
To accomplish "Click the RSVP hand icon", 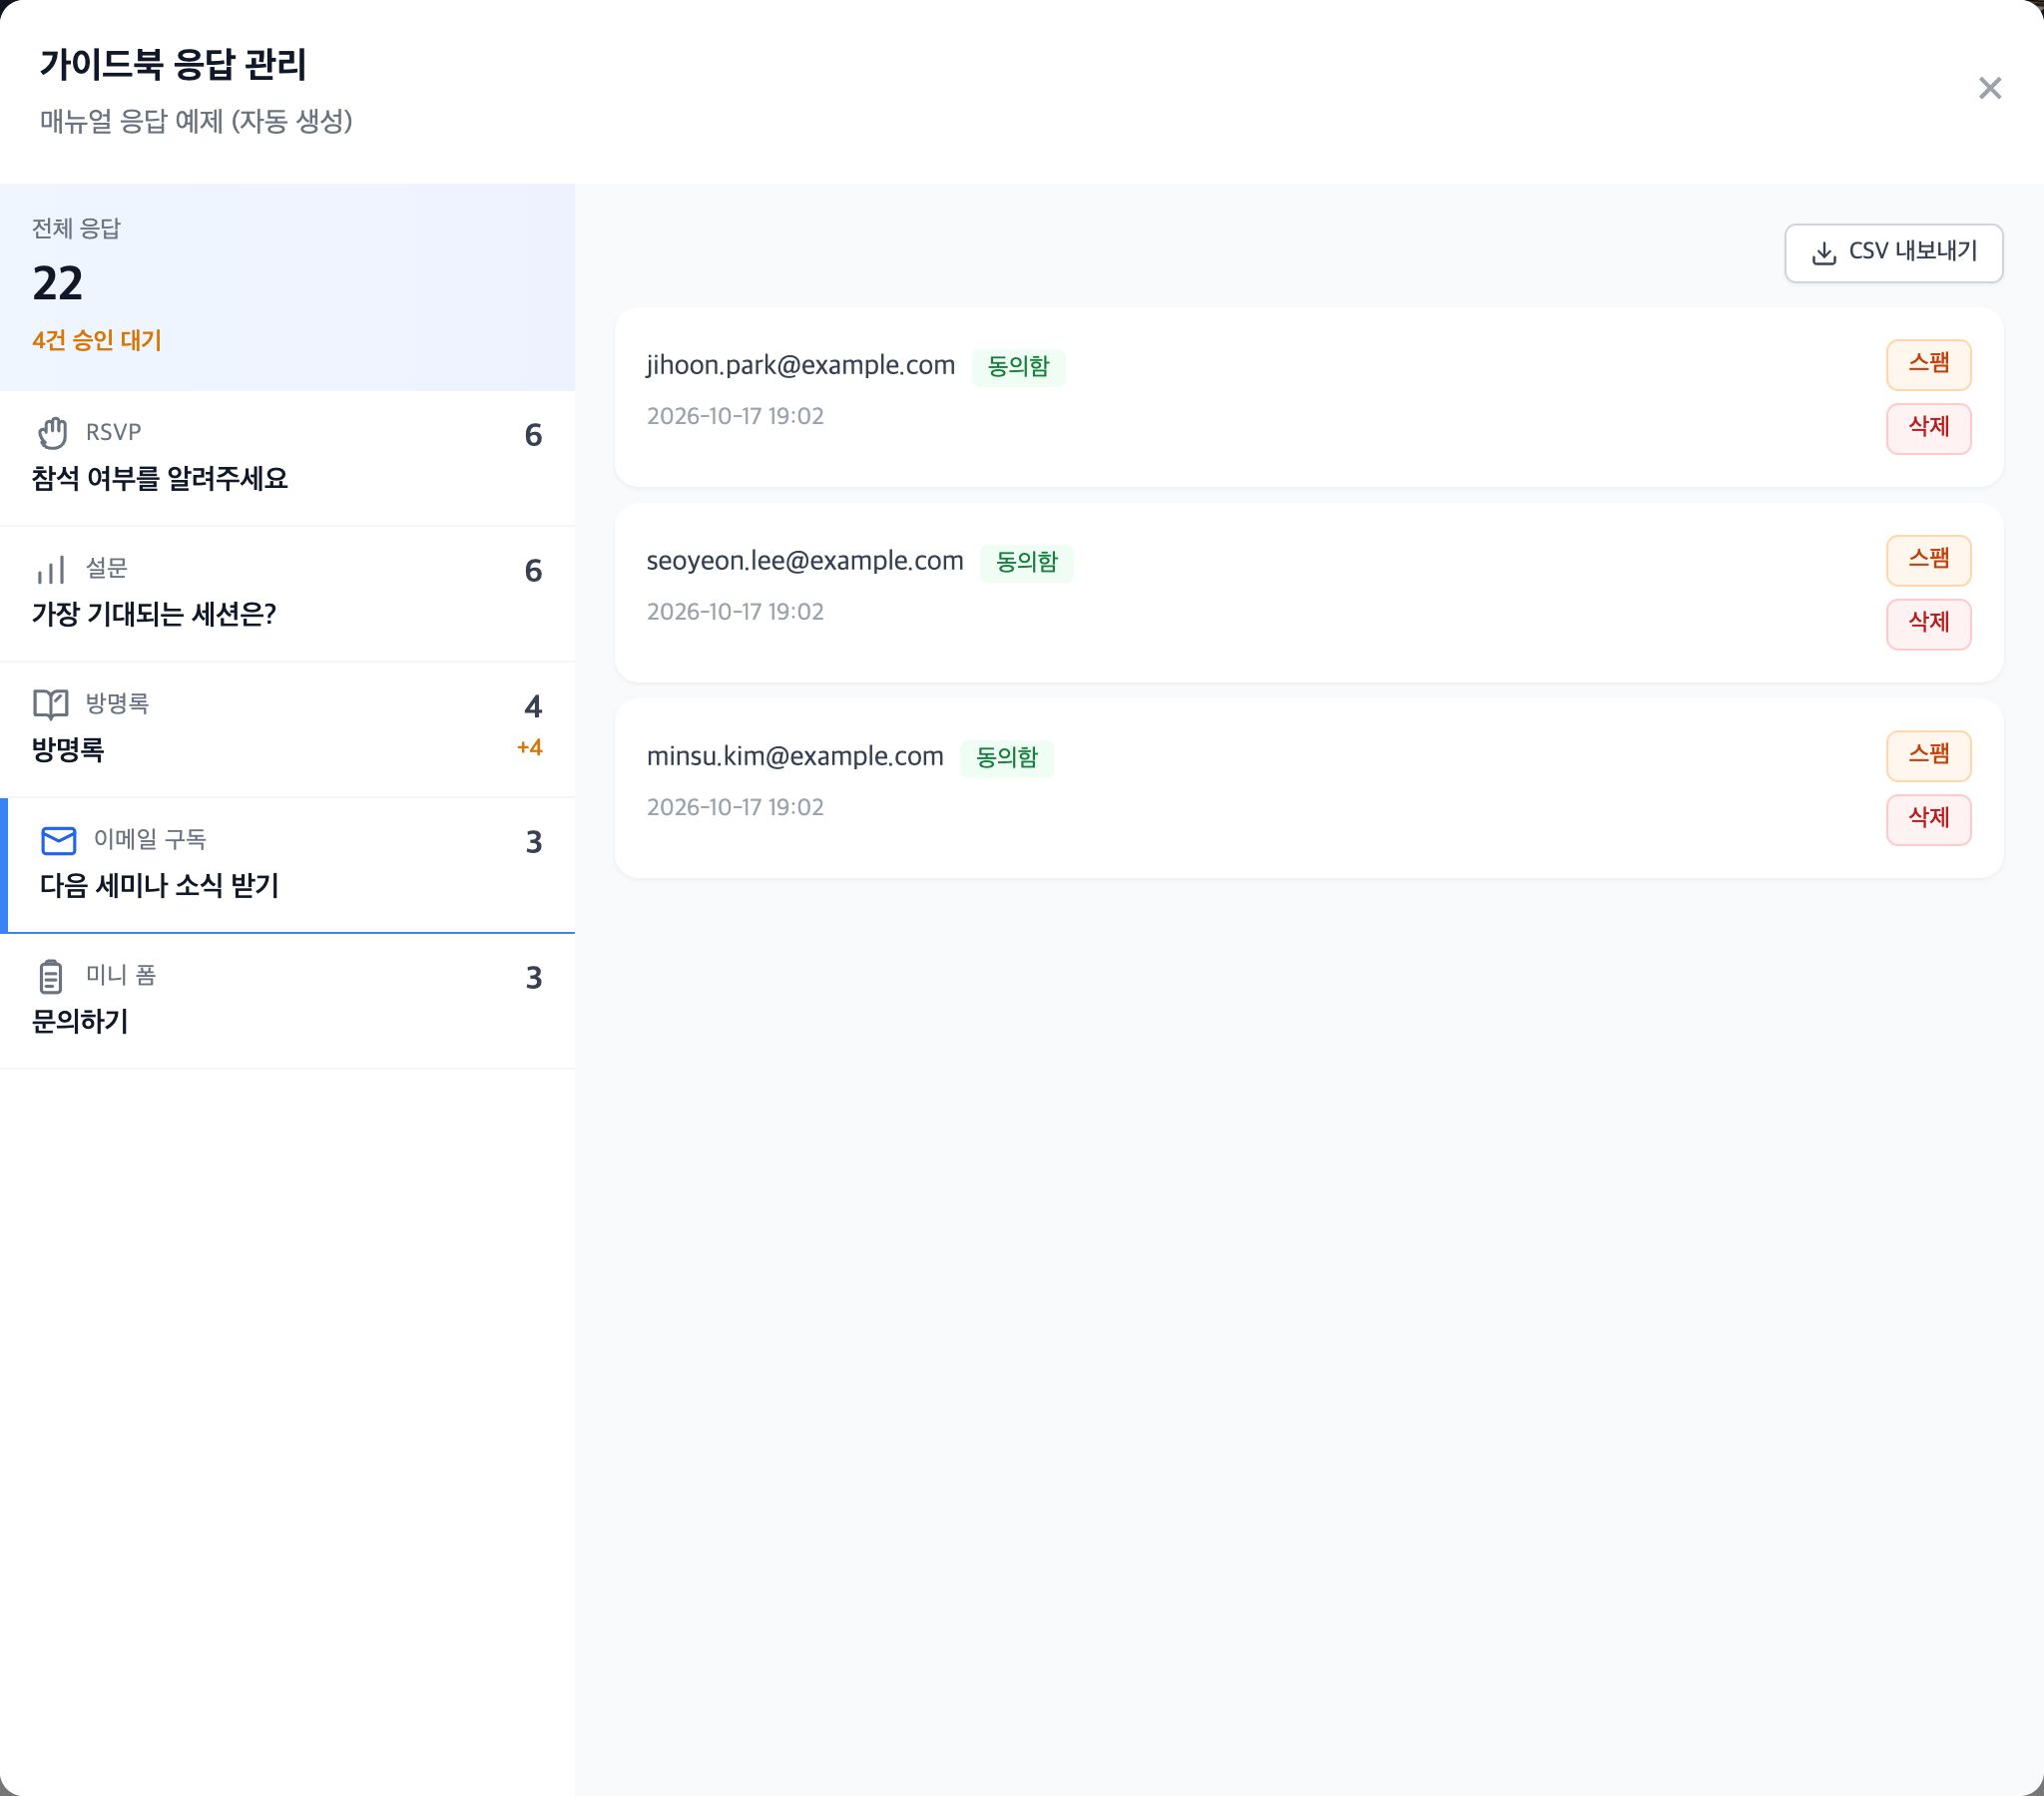I will coord(52,433).
